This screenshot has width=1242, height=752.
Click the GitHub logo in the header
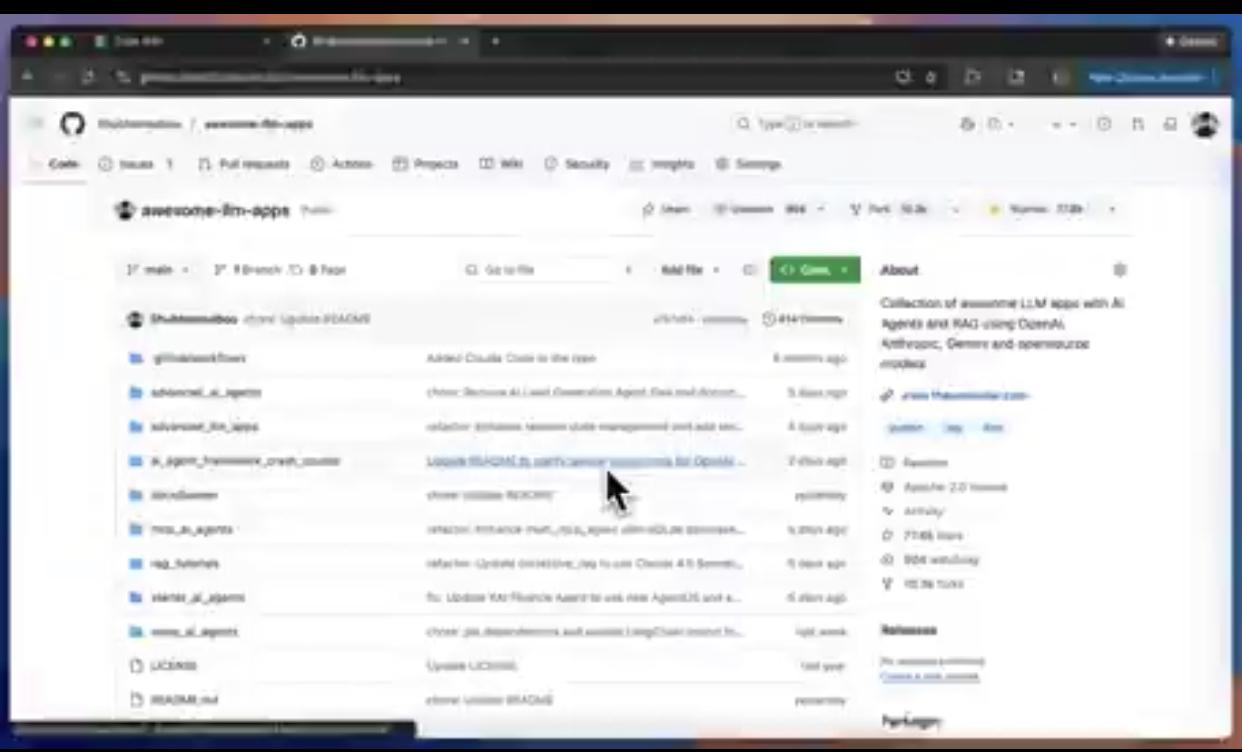(x=72, y=124)
